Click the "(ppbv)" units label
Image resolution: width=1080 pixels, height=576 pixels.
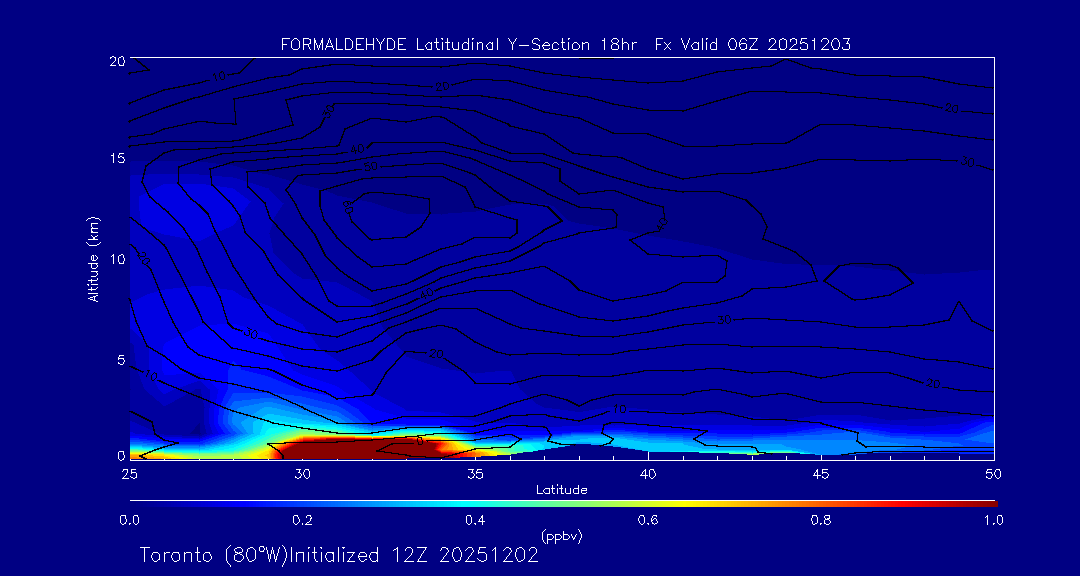pos(561,536)
